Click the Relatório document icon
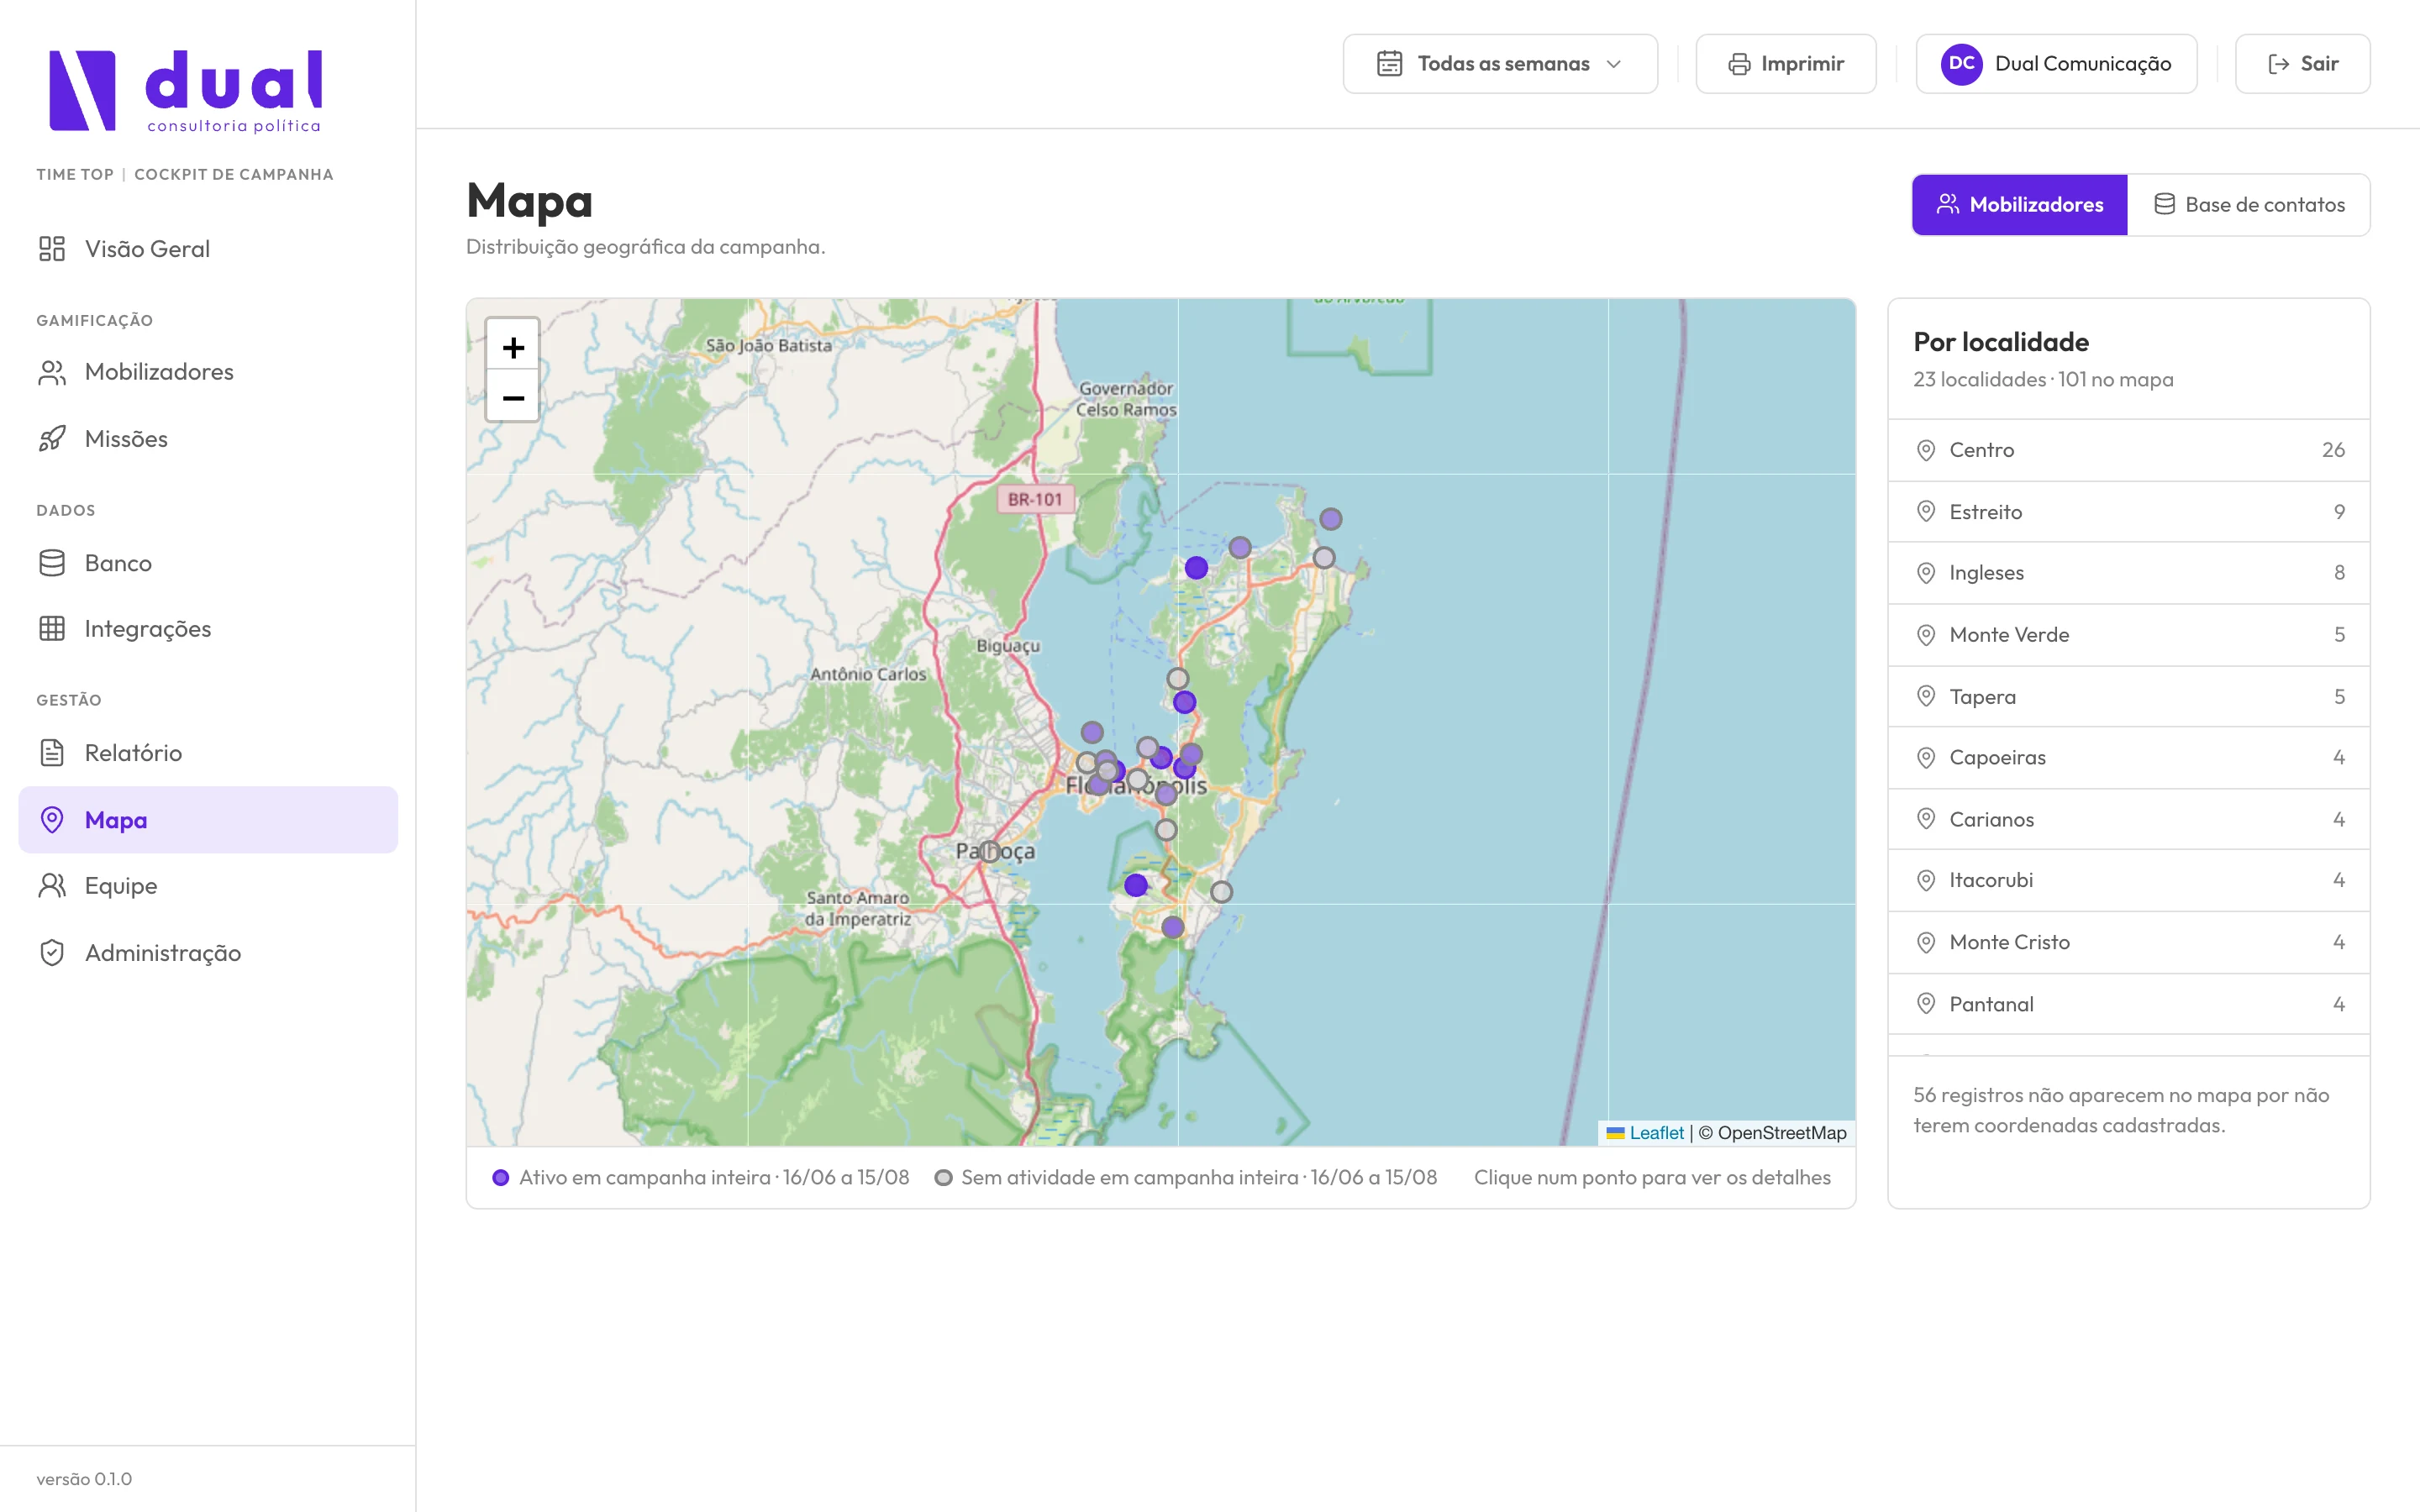 point(52,753)
